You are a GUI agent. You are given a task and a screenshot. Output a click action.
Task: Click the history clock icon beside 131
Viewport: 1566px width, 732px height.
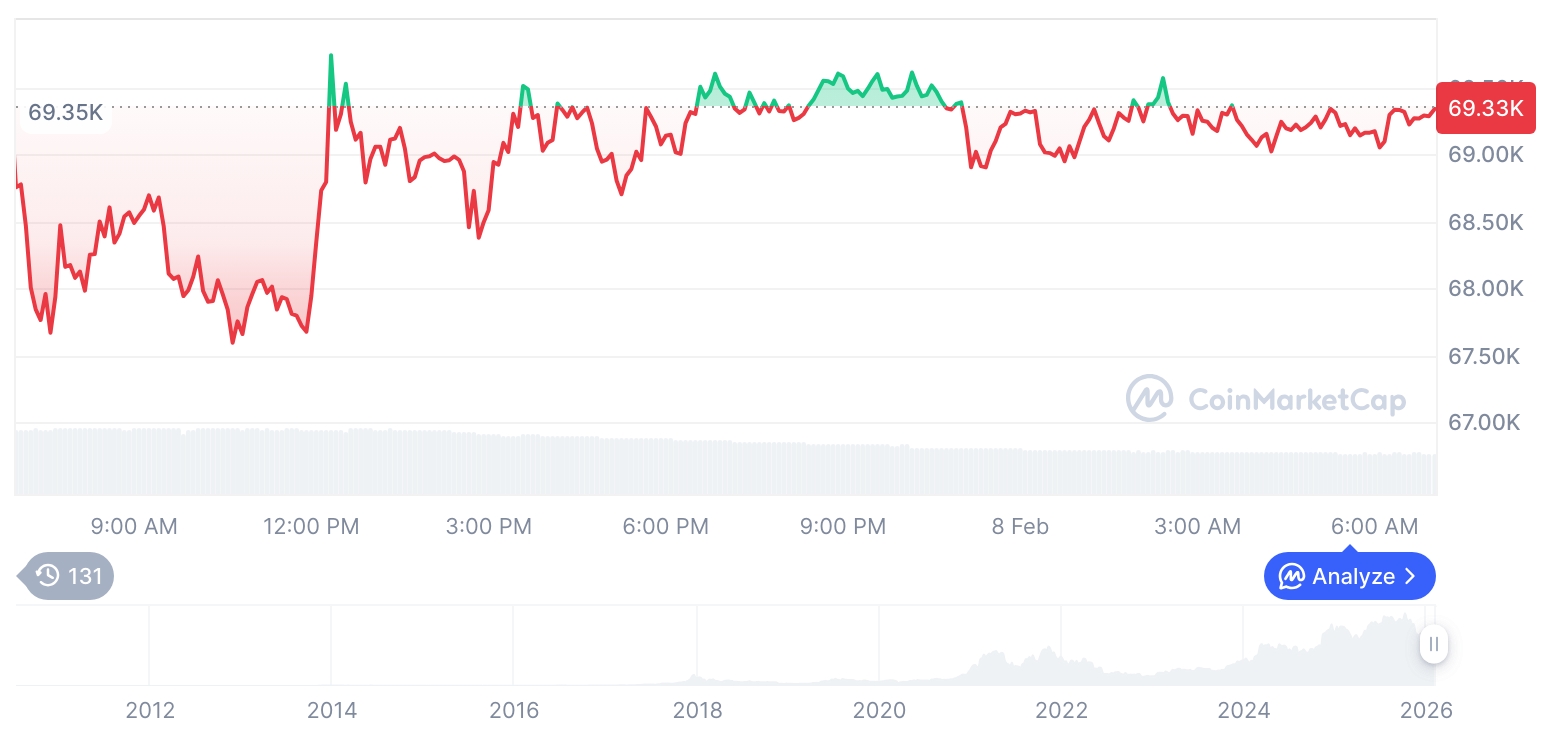point(48,576)
